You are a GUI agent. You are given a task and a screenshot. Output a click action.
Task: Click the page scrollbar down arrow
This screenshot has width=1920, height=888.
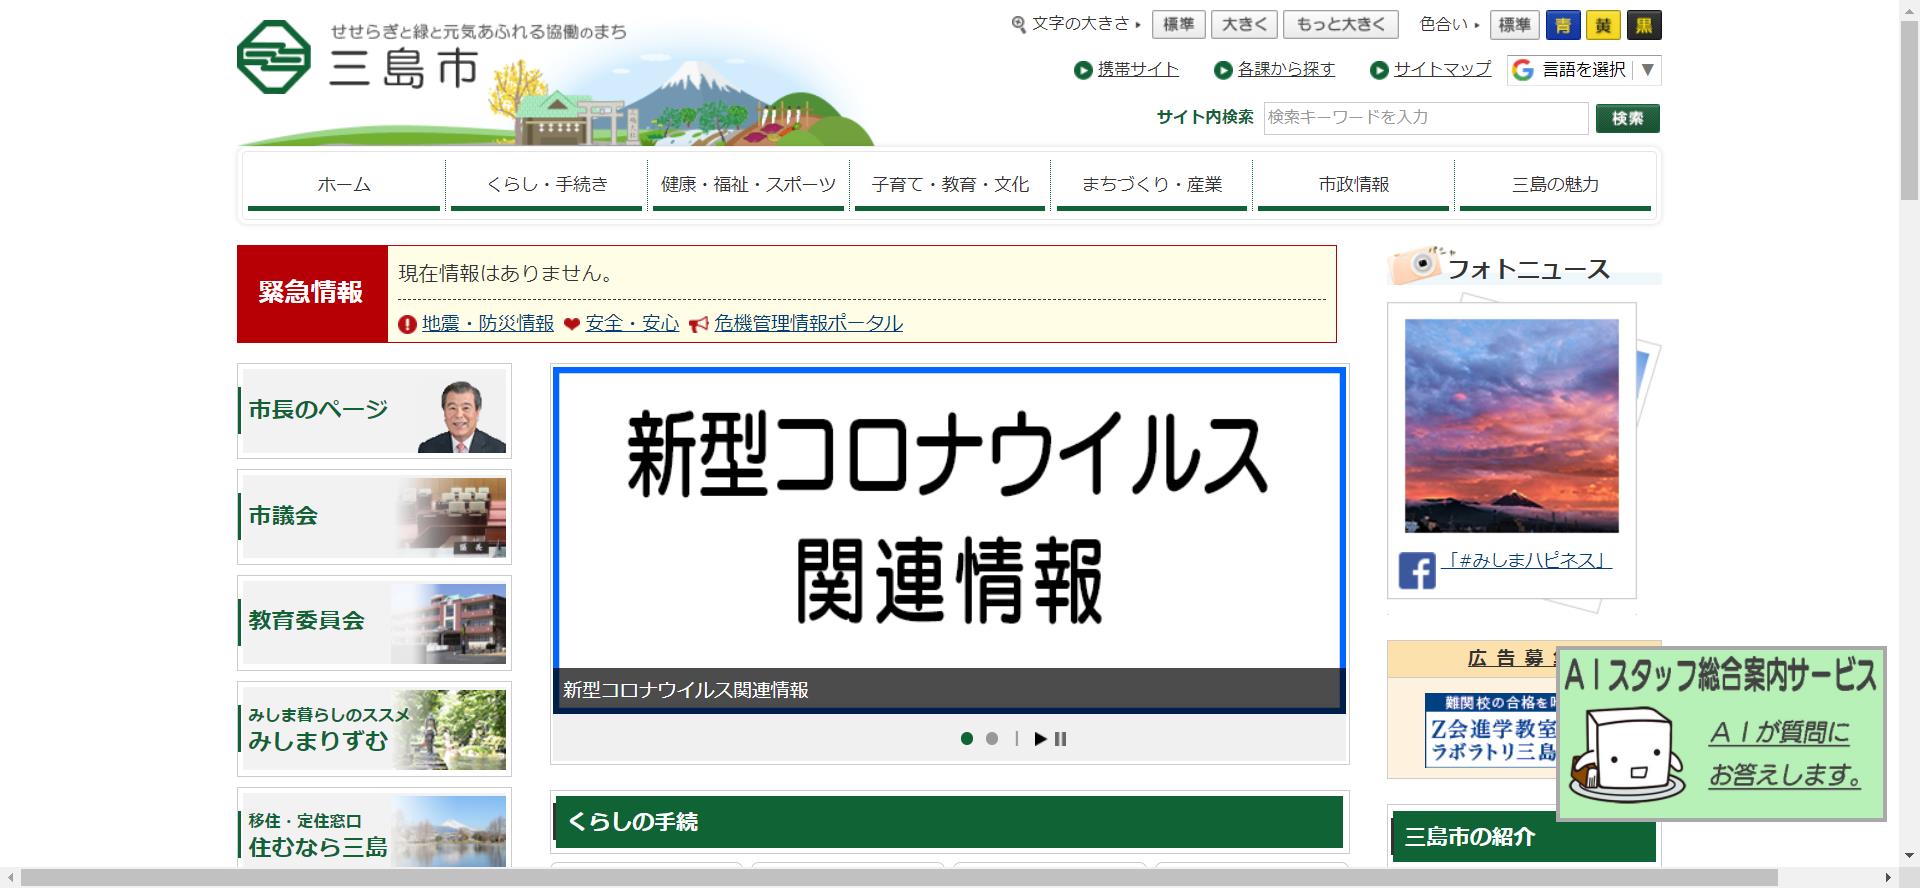click(1909, 858)
